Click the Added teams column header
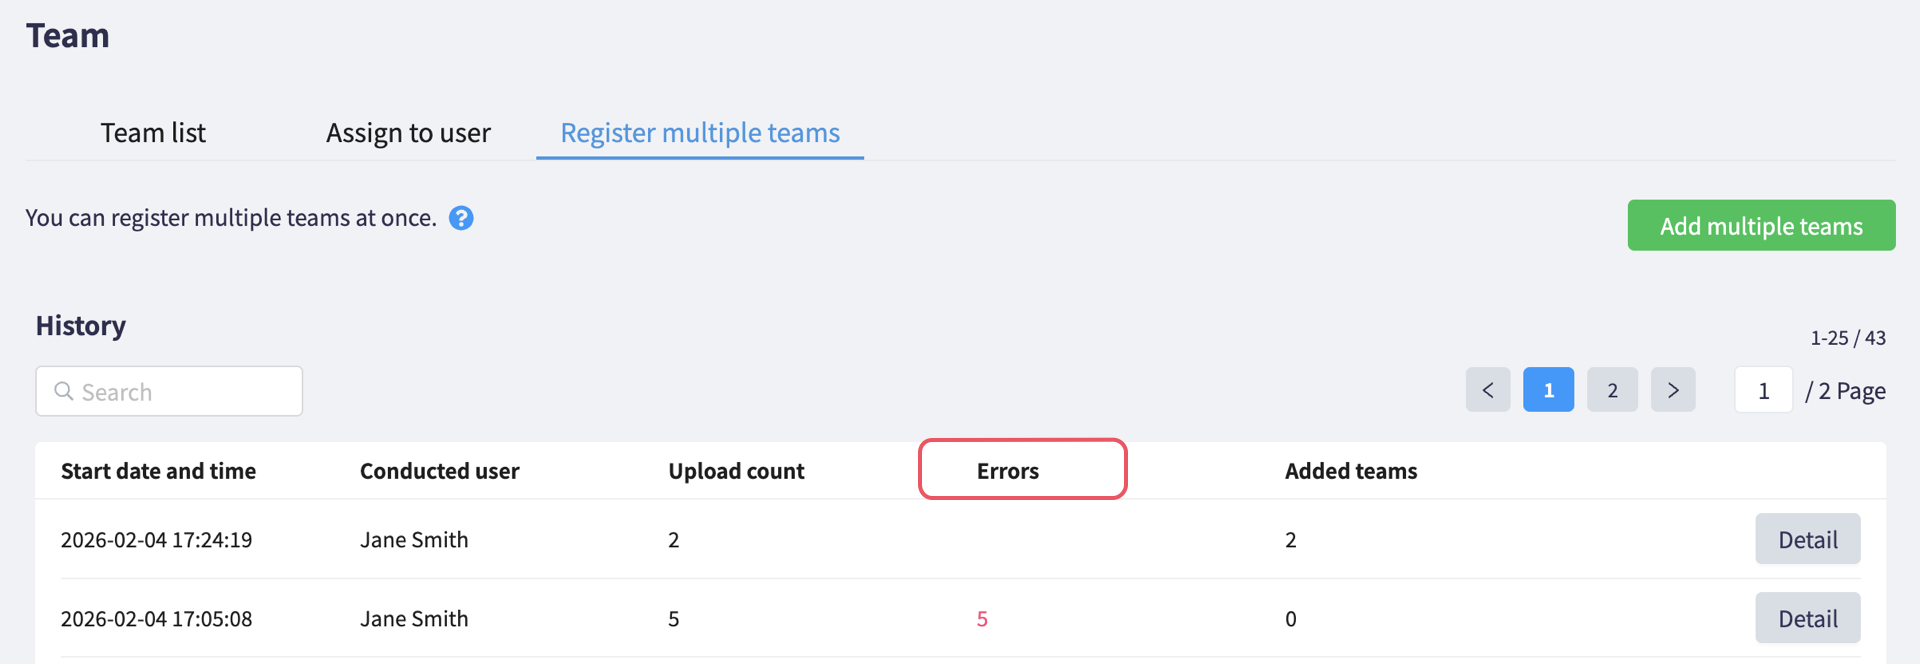 [1351, 471]
